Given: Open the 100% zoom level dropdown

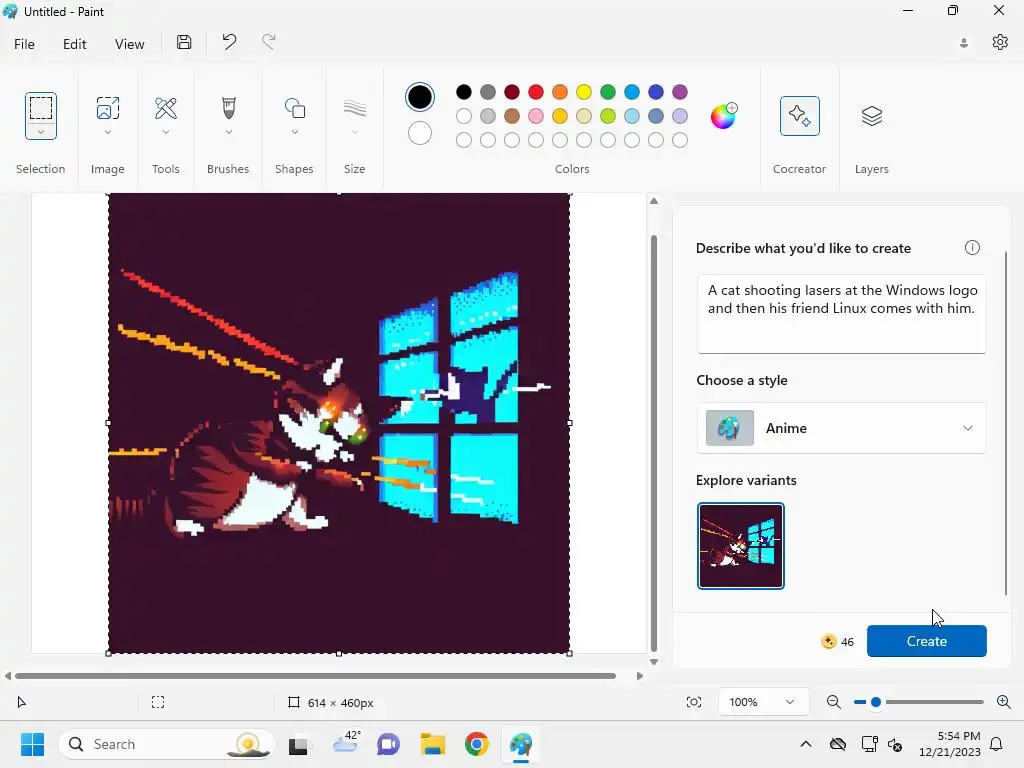Looking at the screenshot, I should pos(763,702).
